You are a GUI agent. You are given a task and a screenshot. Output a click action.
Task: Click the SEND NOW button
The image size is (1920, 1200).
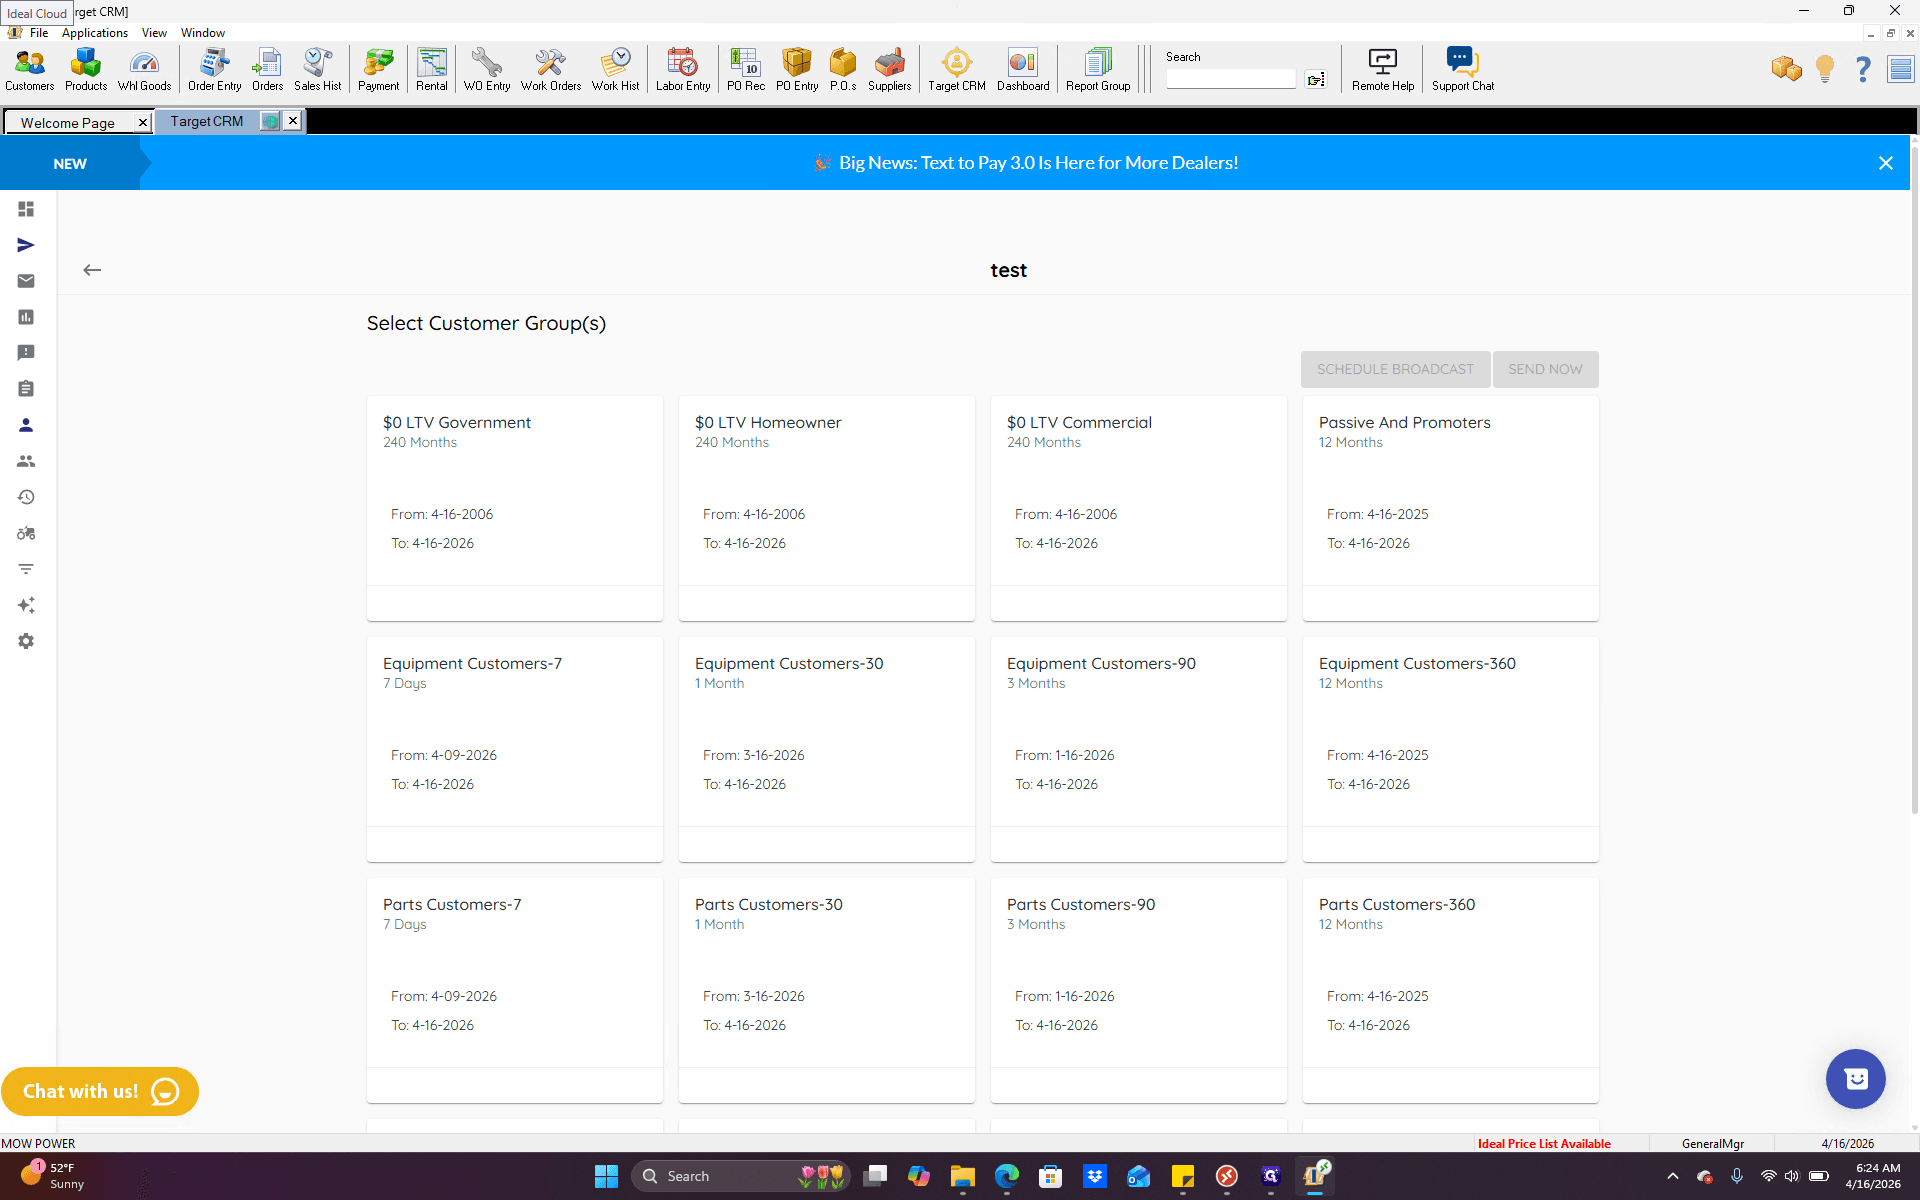(x=1545, y=369)
